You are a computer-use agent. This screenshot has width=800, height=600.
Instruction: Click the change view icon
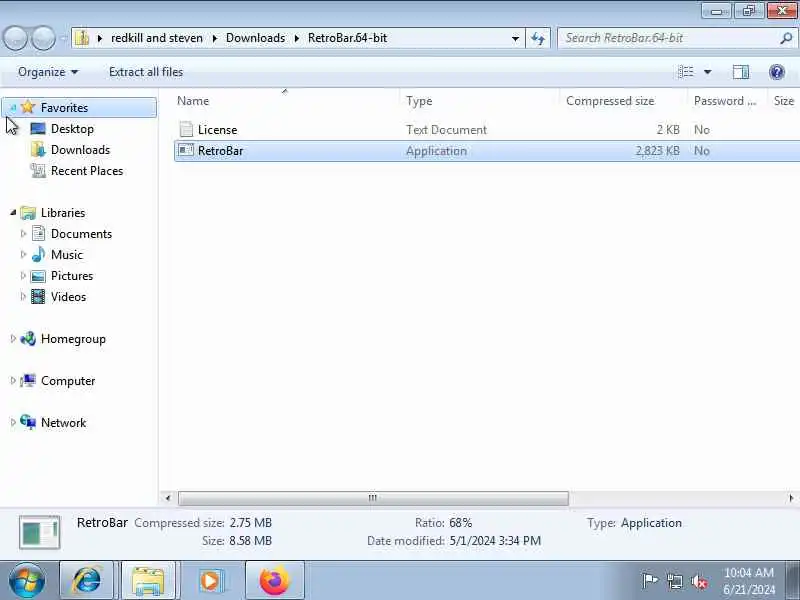686,72
